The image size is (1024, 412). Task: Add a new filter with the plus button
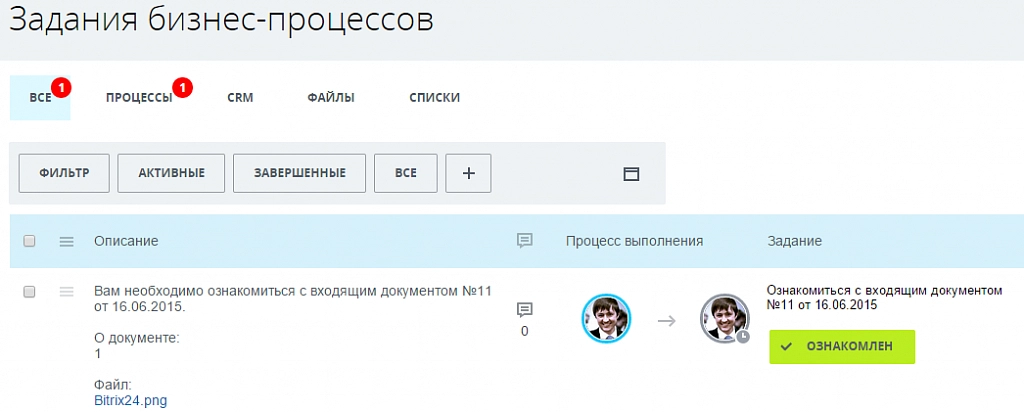[468, 173]
